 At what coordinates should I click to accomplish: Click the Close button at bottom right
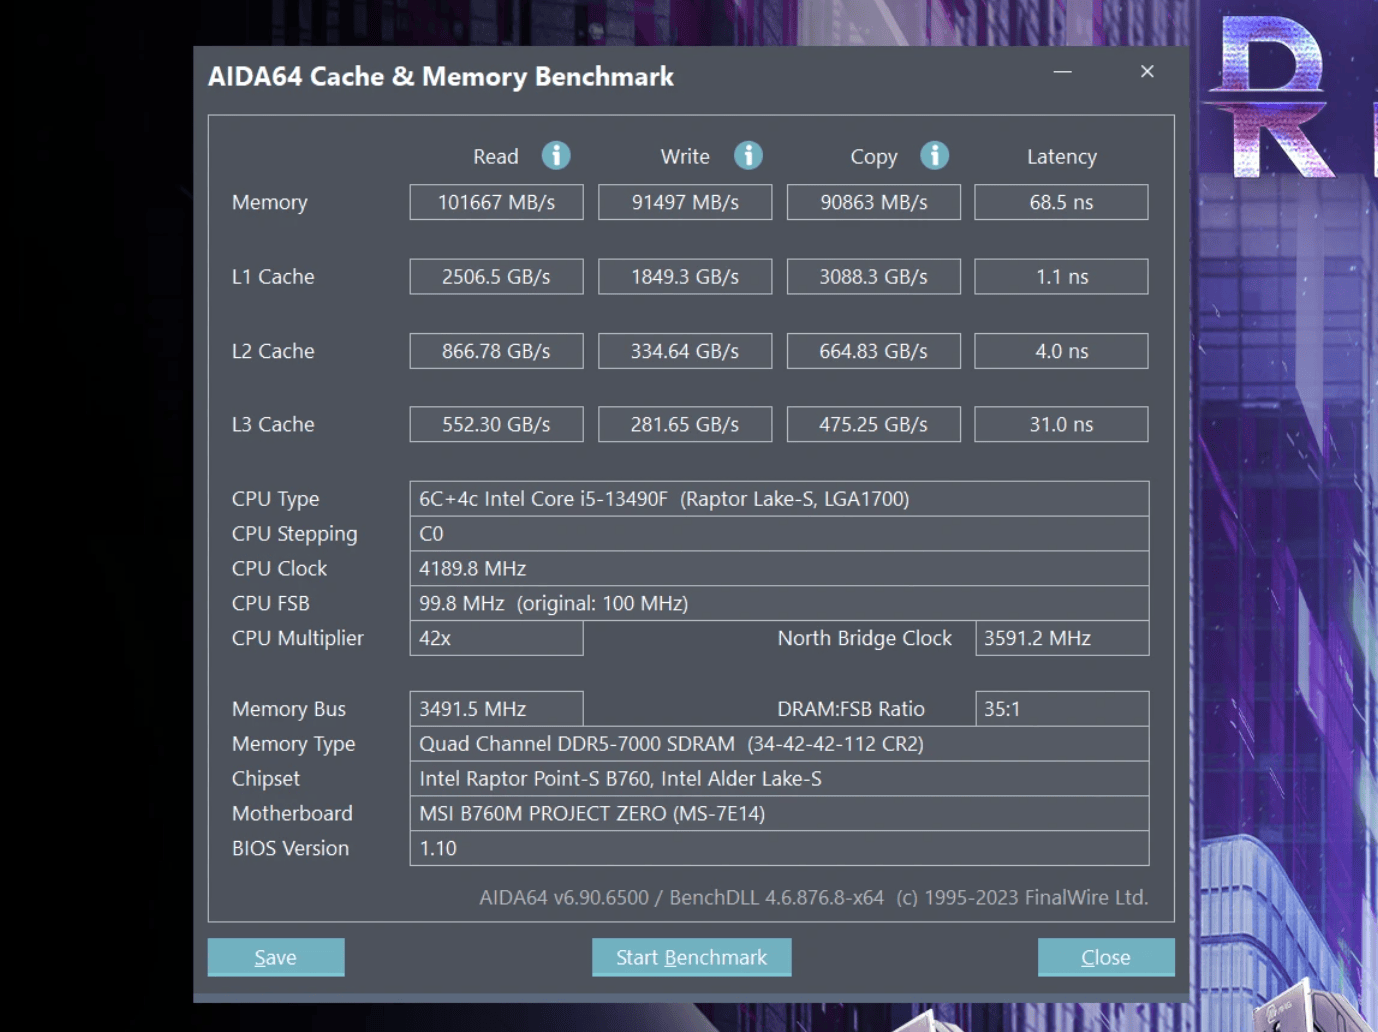click(x=1105, y=957)
